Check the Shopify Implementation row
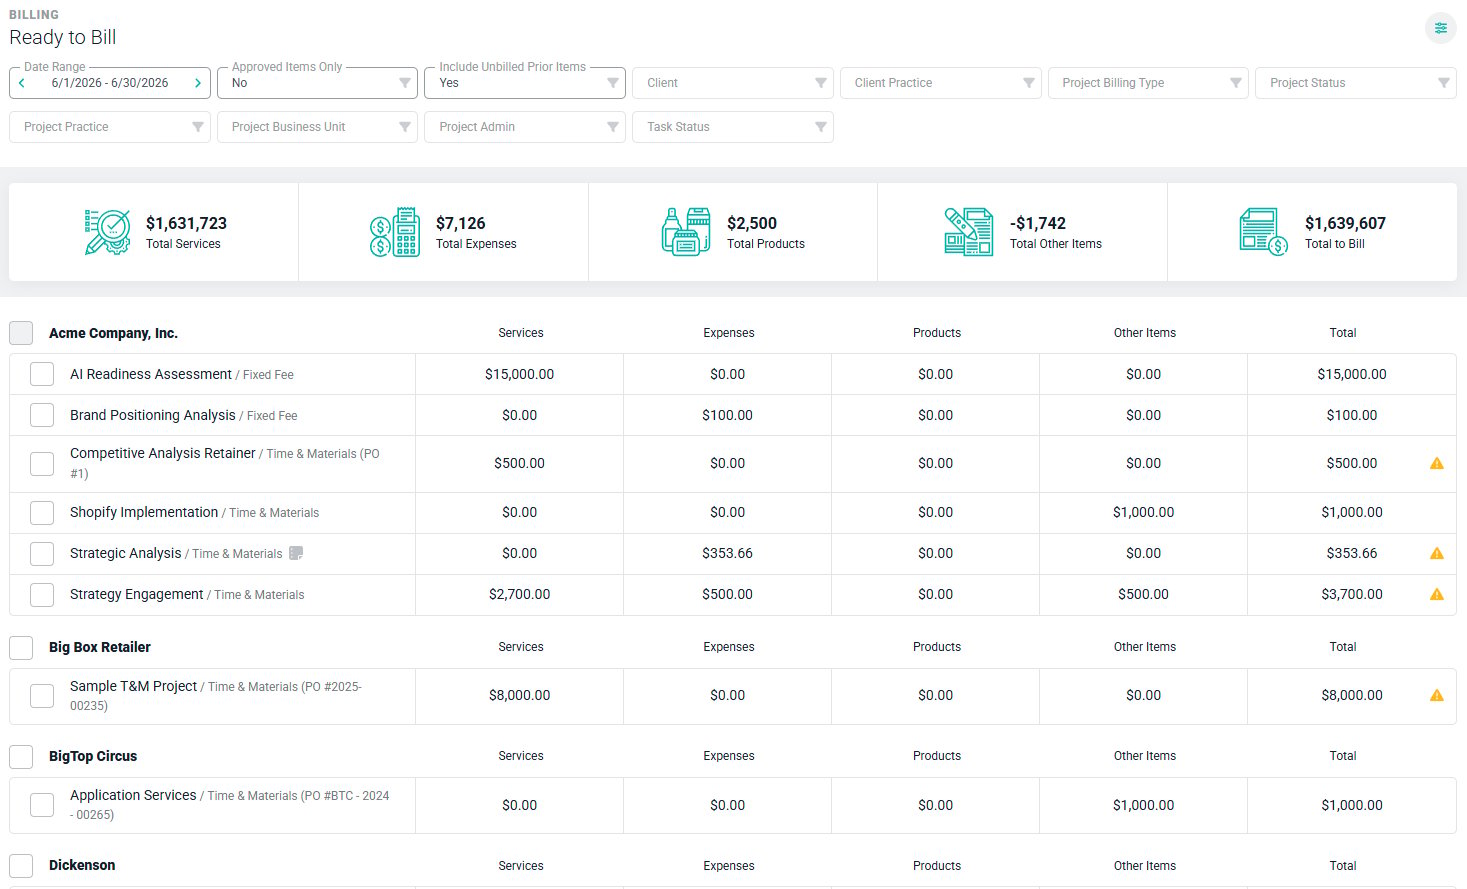 (x=42, y=512)
